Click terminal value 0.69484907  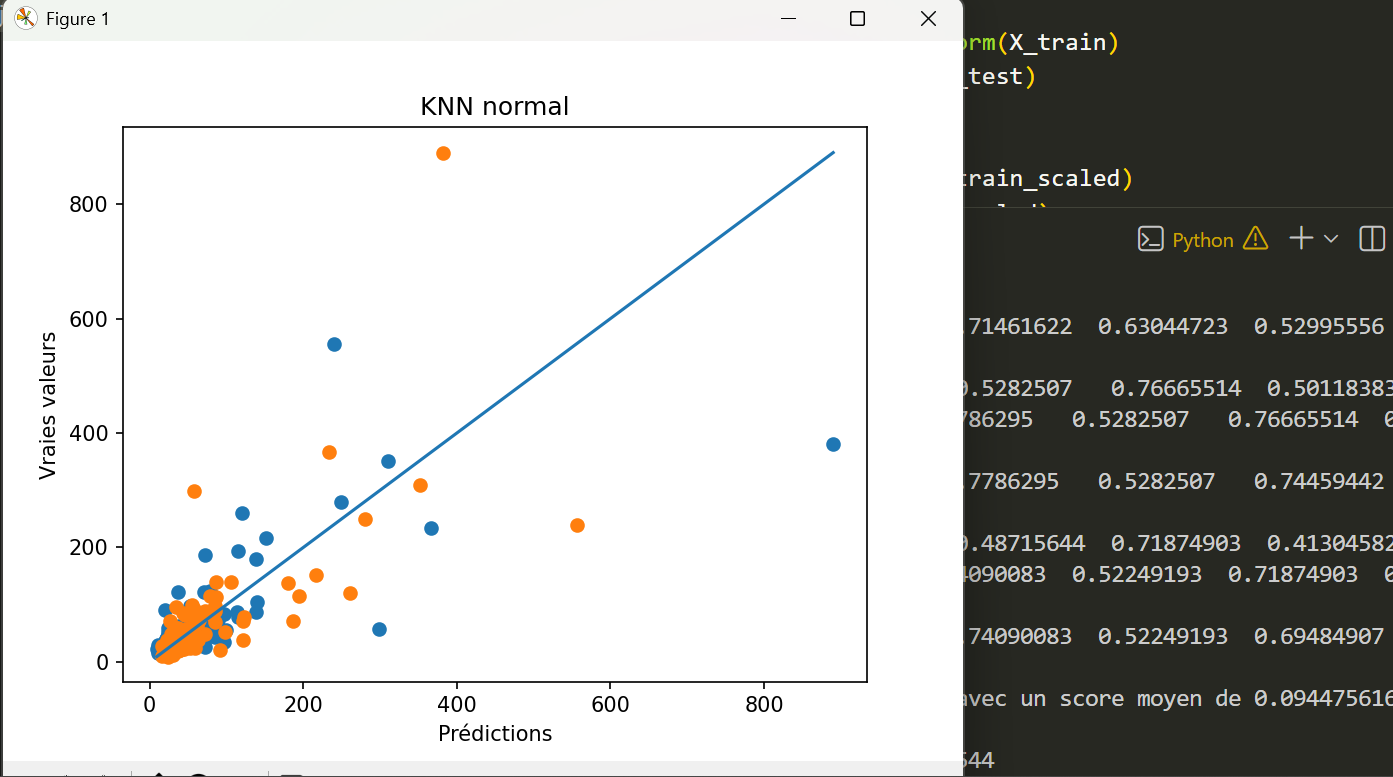click(1319, 636)
